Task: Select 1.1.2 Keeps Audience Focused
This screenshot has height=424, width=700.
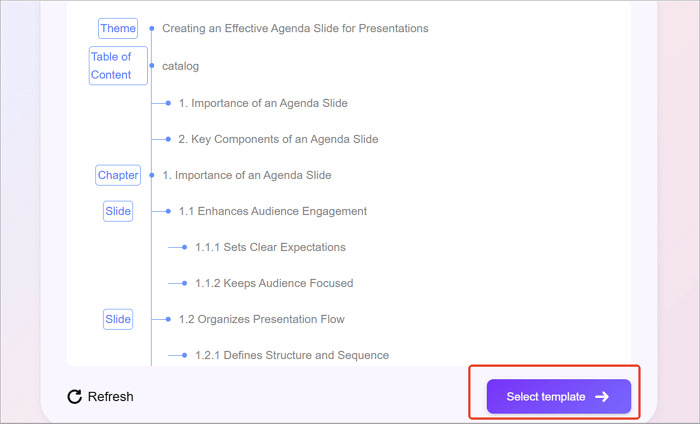Action: 274,283
